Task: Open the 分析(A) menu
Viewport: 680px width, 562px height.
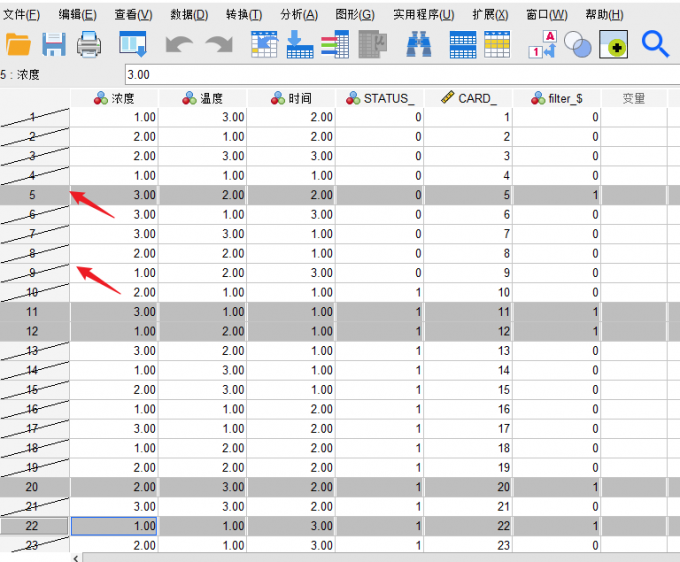Action: tap(299, 15)
